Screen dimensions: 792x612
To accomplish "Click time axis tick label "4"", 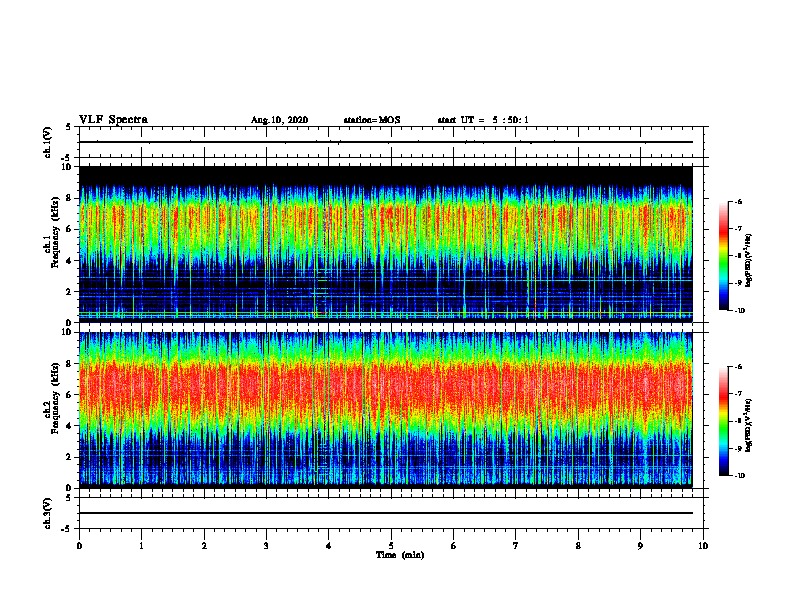I will (x=329, y=546).
